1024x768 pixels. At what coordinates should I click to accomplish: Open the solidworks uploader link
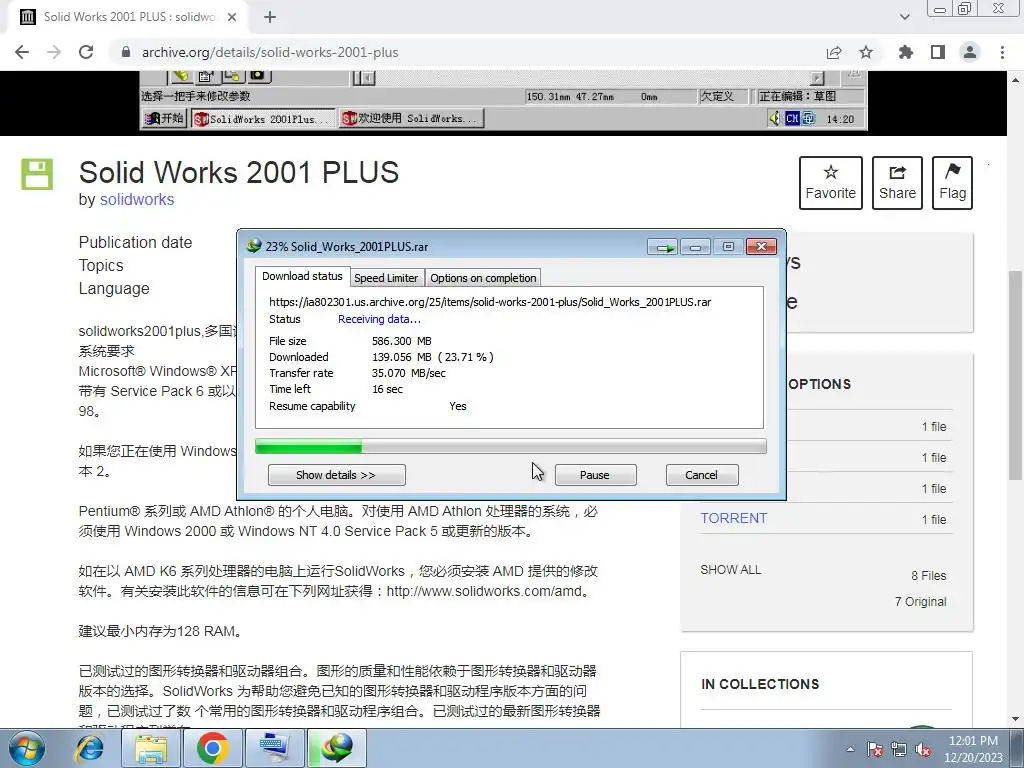(x=136, y=199)
